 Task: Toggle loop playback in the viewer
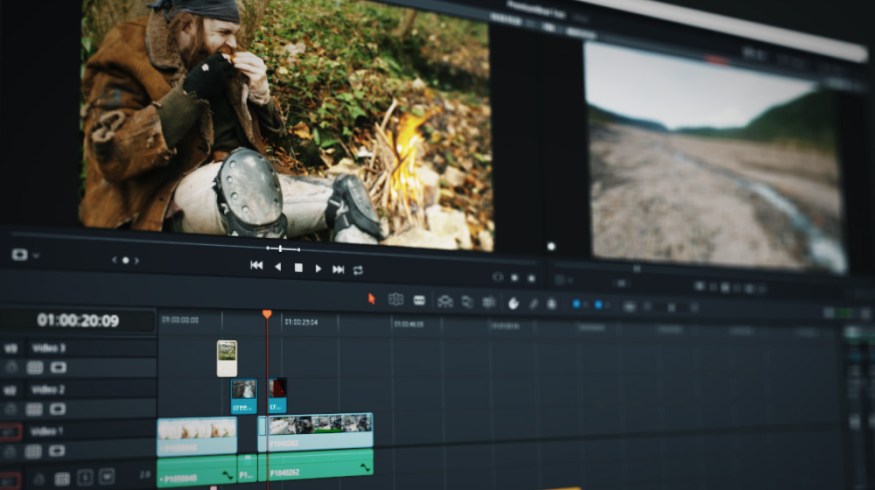click(x=358, y=270)
